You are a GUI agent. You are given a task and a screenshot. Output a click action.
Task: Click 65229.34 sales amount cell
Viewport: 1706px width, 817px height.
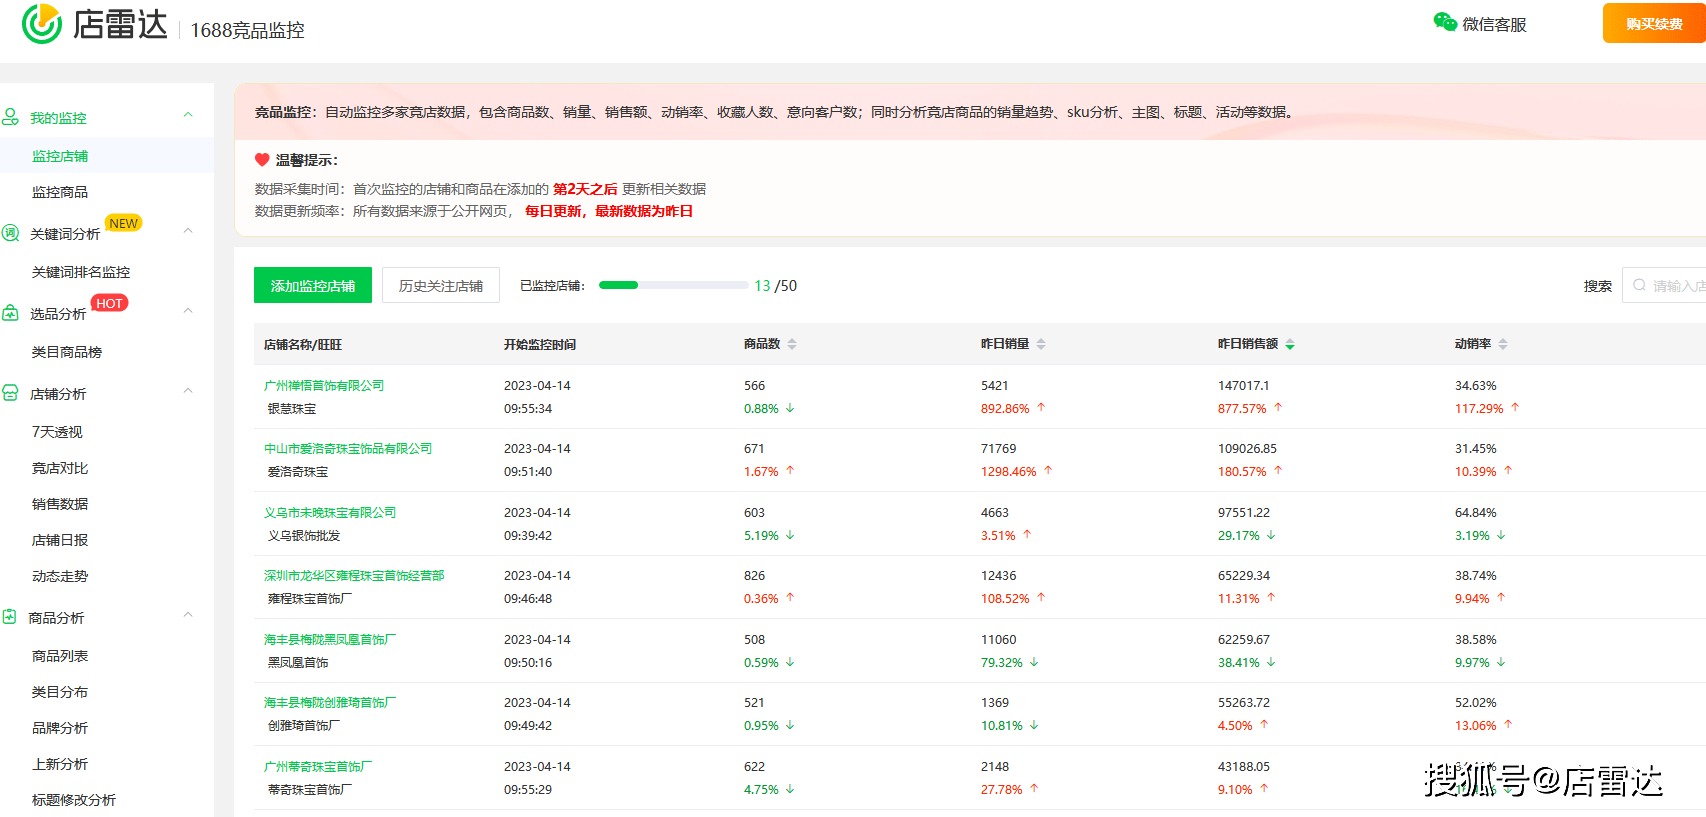(1243, 575)
